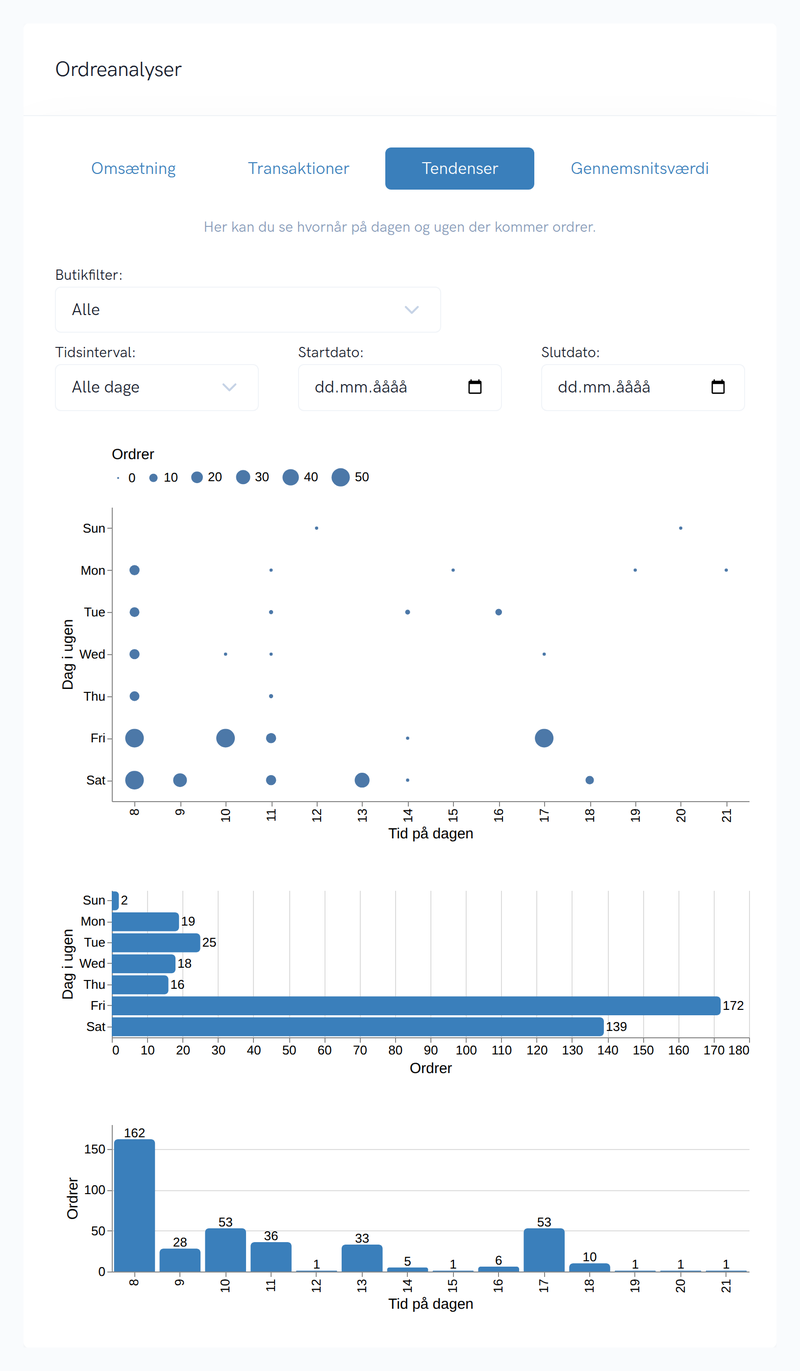
Task: Click the Friday bubble at hour 17
Action: [544, 738]
